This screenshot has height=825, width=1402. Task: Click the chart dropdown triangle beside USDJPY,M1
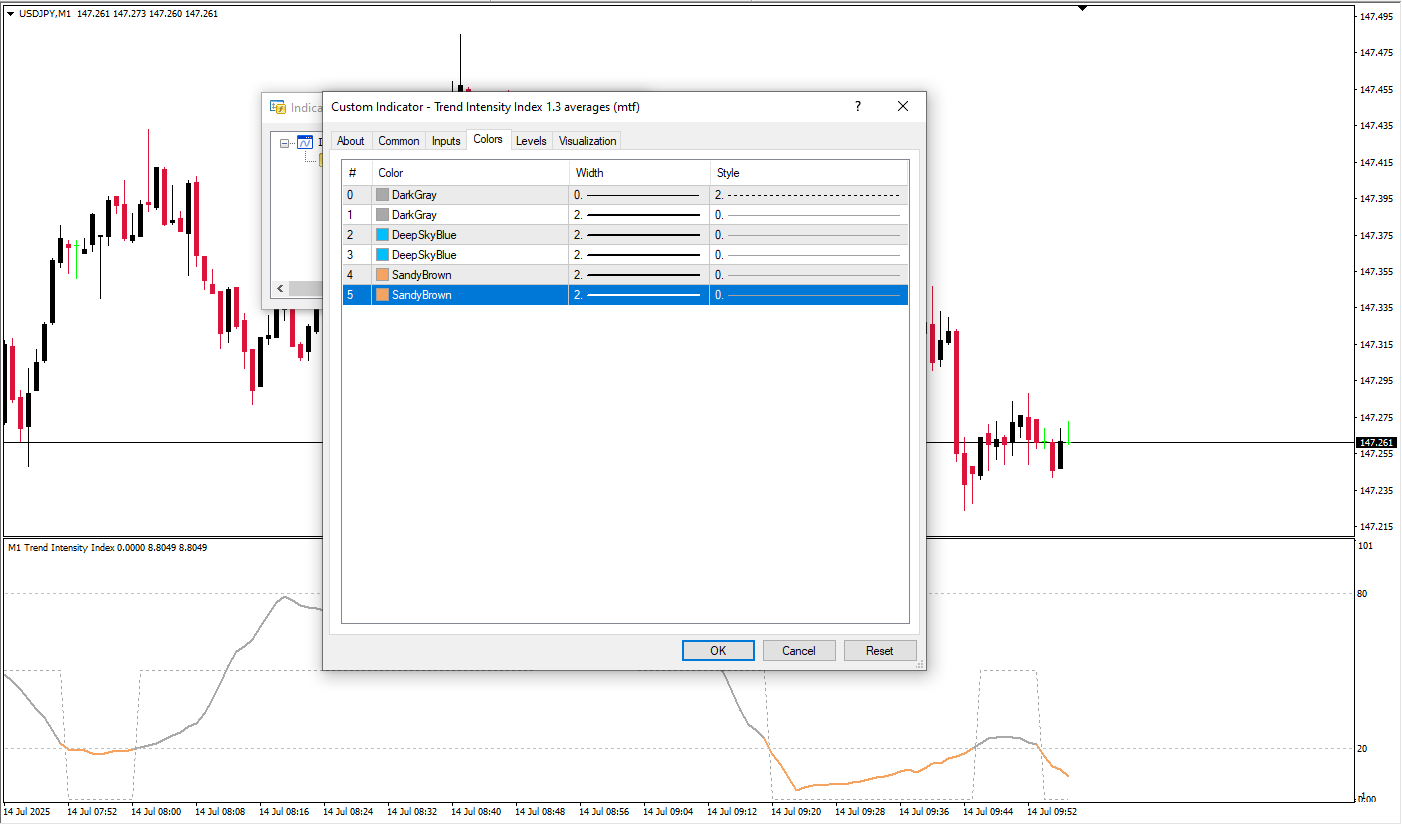11,14
